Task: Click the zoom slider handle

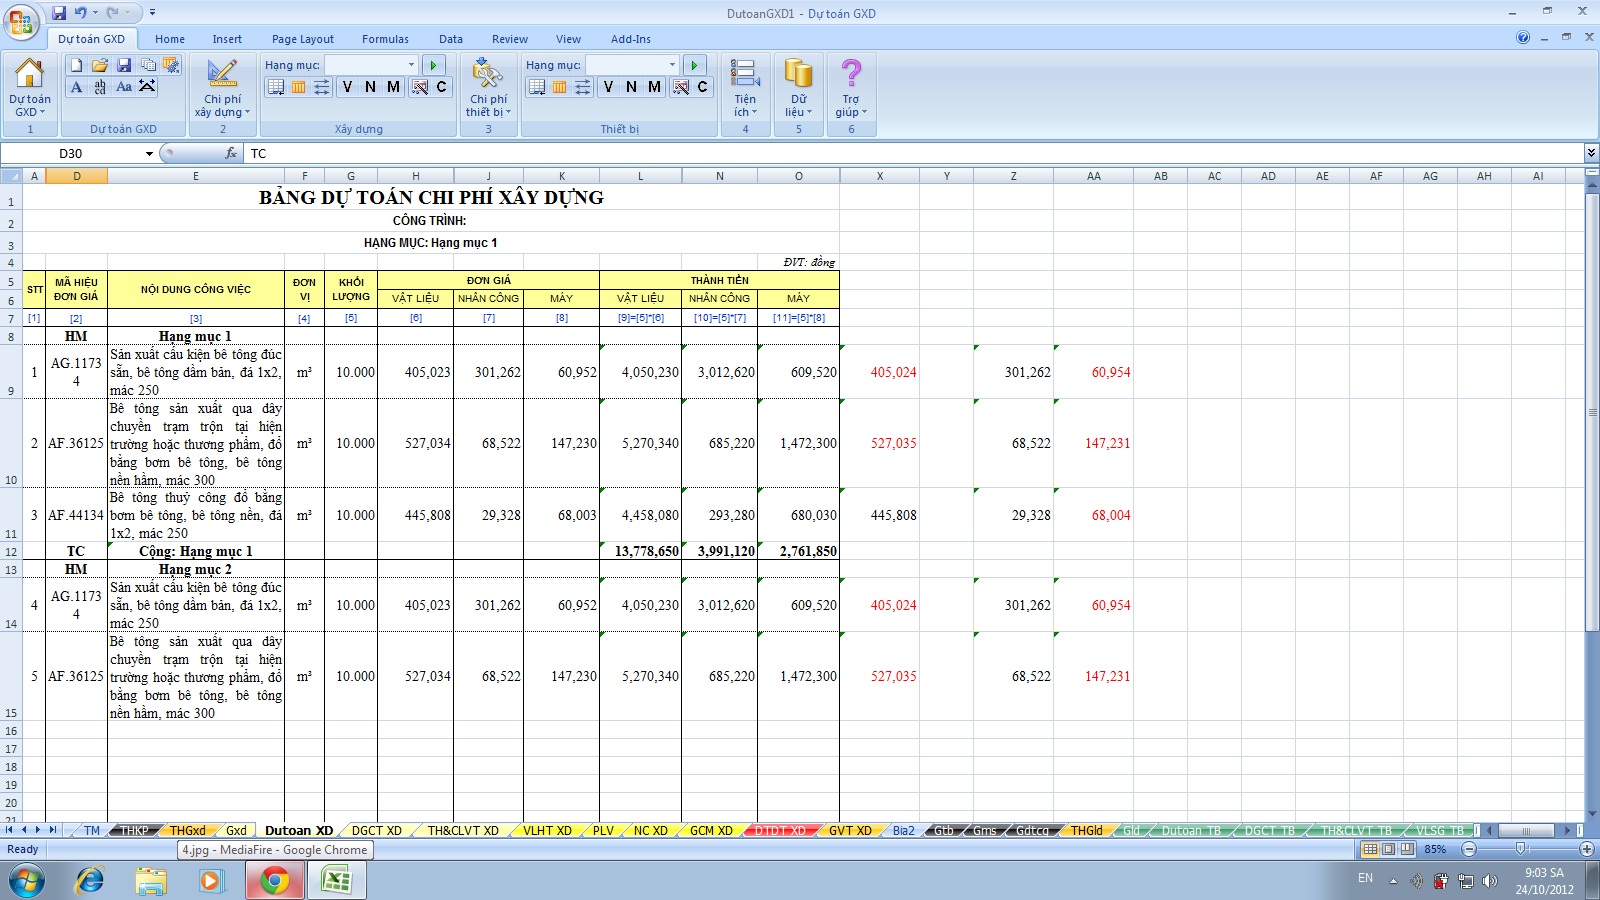Action: [1520, 849]
